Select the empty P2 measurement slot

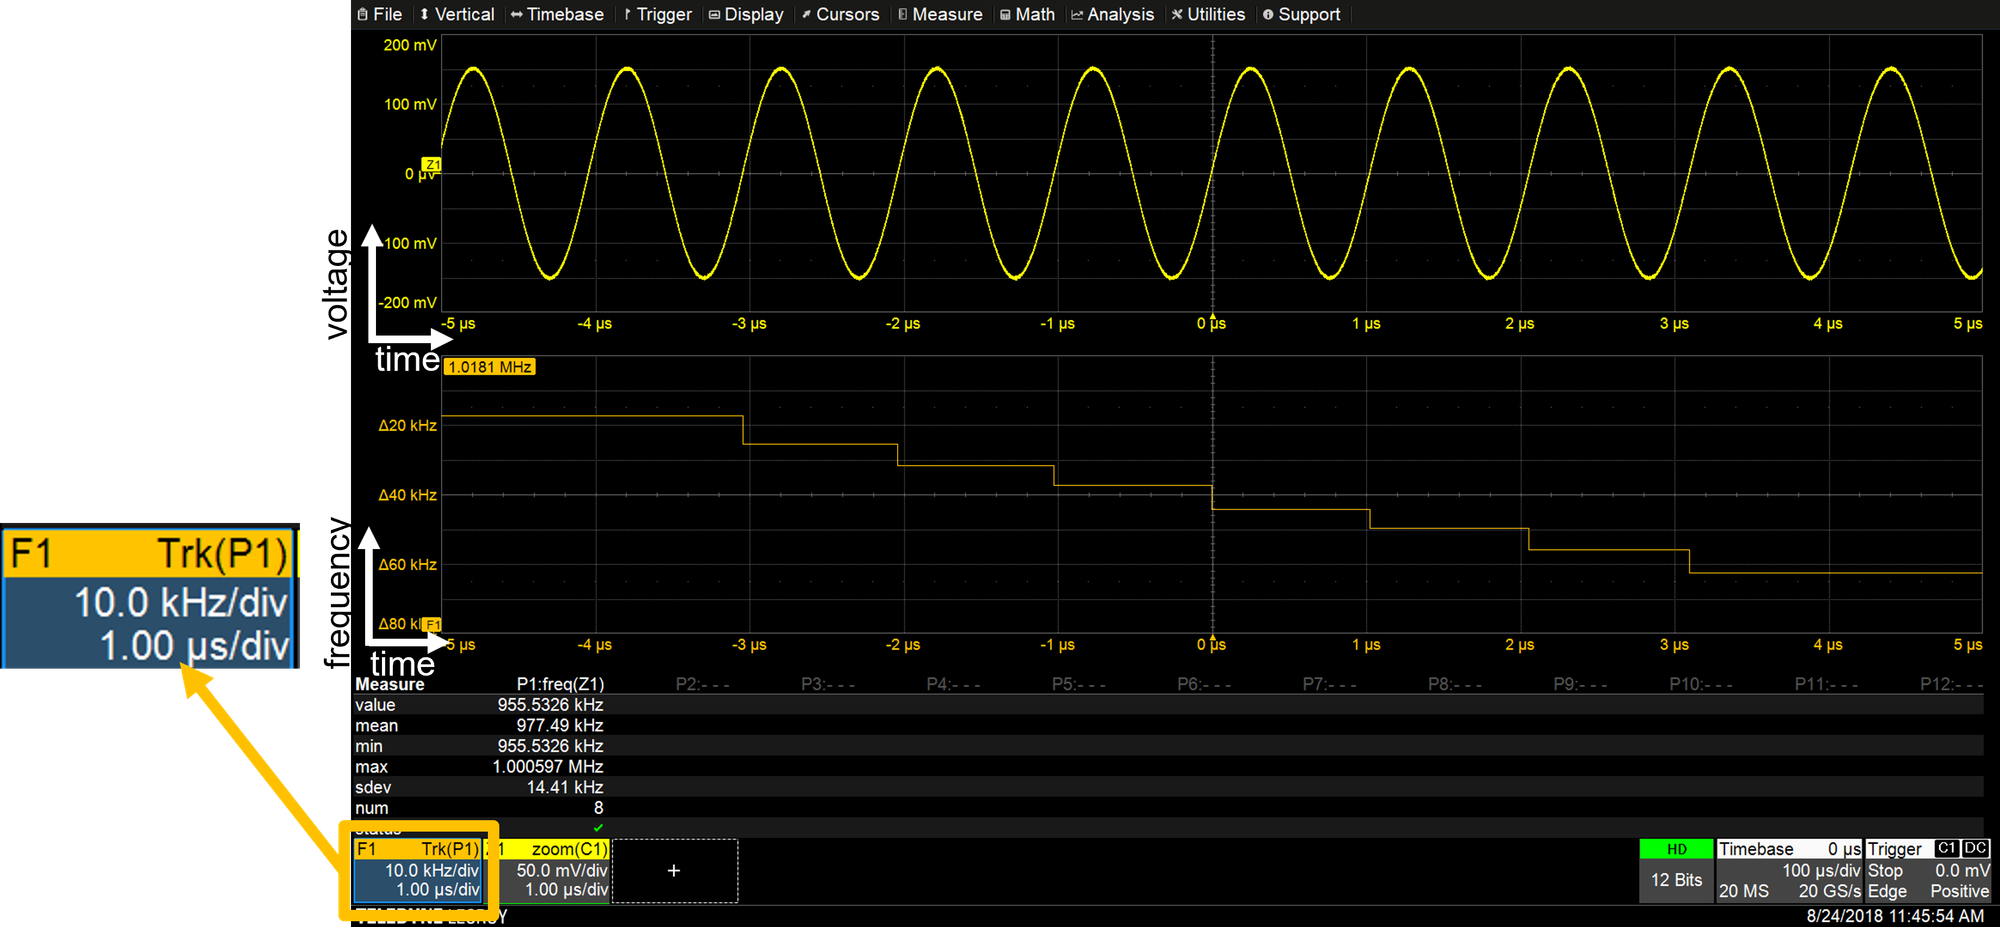click(x=702, y=685)
